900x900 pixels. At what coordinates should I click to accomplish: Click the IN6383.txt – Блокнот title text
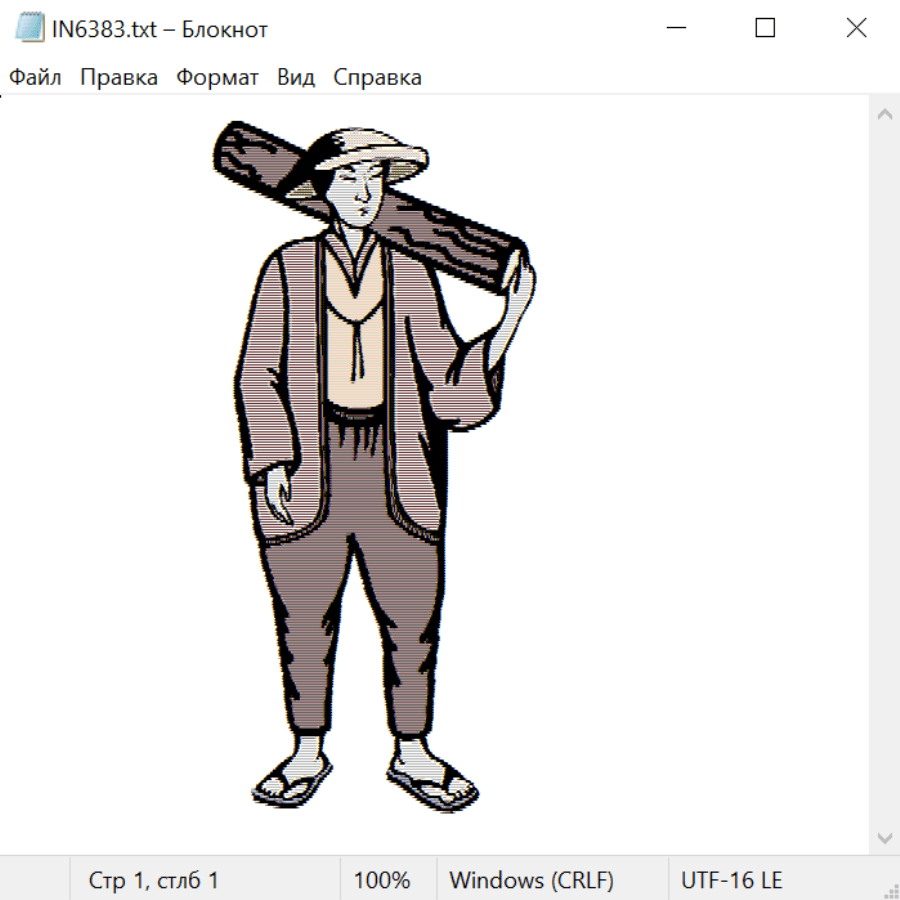160,30
